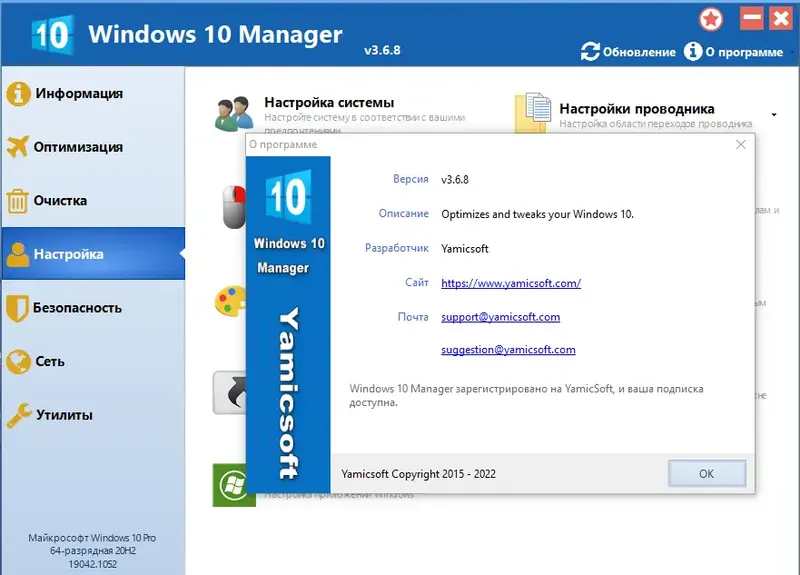This screenshot has height=575, width=800.
Task: Click the globe icon beside Сеть
Action: pyautogui.click(x=18, y=362)
